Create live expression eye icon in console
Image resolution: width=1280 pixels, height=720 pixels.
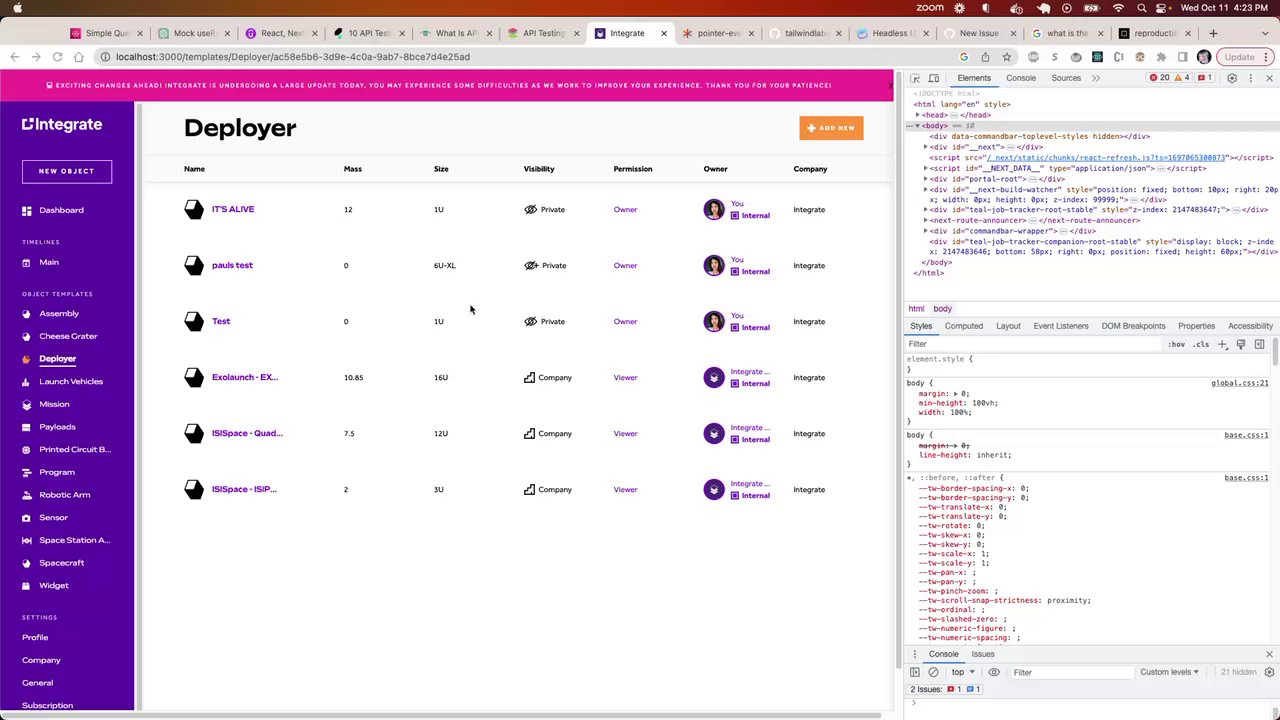pos(994,672)
